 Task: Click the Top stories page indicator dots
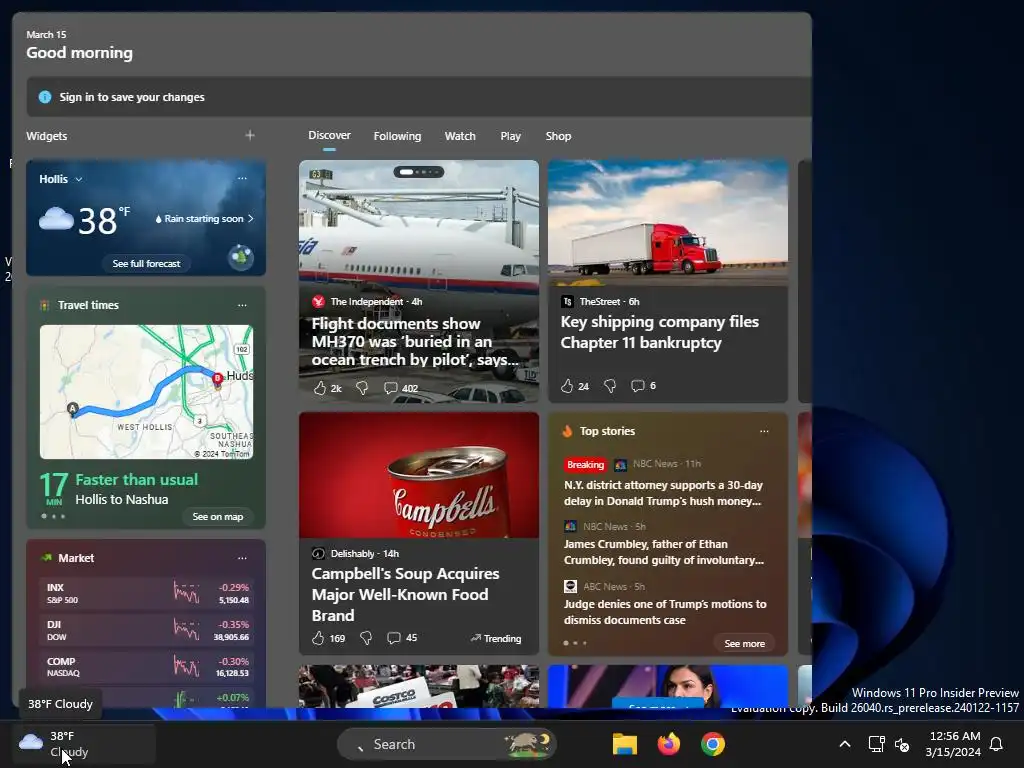[x=575, y=643]
